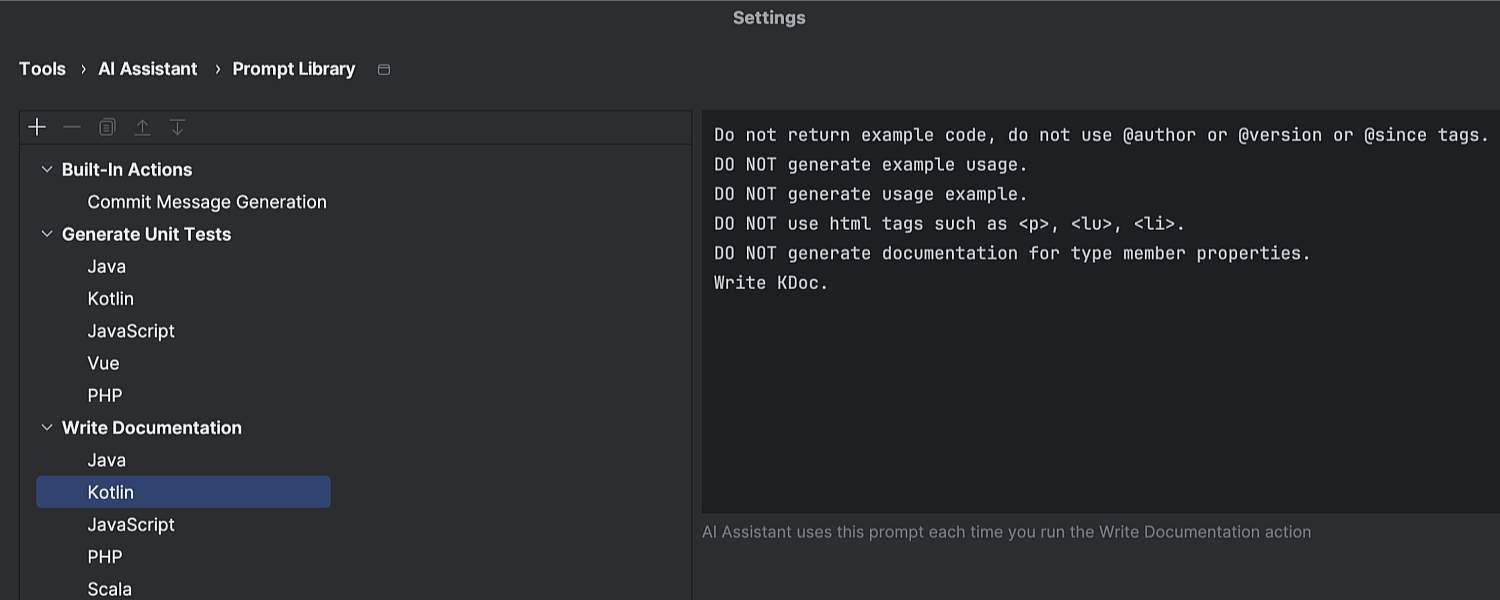Collapse the Write Documentation group
1500x600 pixels.
[x=46, y=427]
